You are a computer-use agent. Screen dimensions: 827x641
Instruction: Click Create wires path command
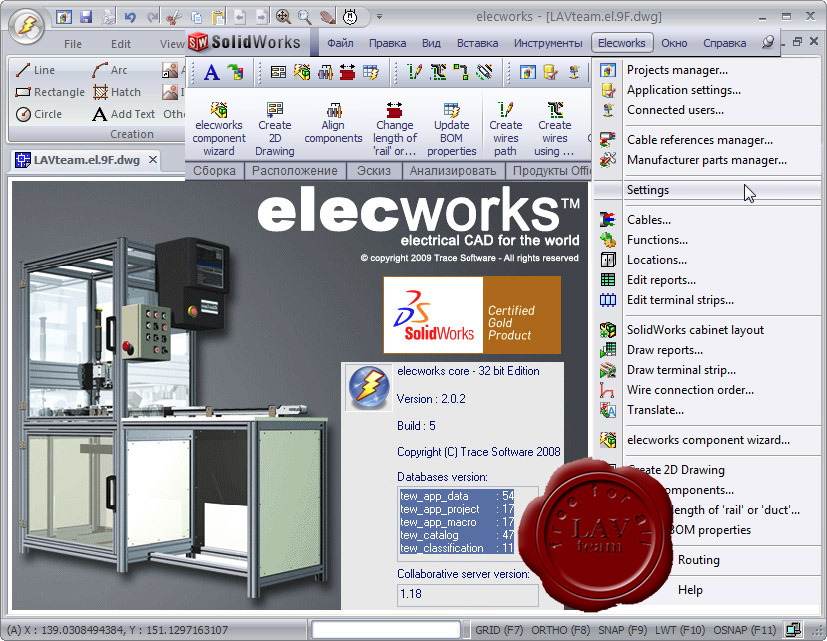505,129
